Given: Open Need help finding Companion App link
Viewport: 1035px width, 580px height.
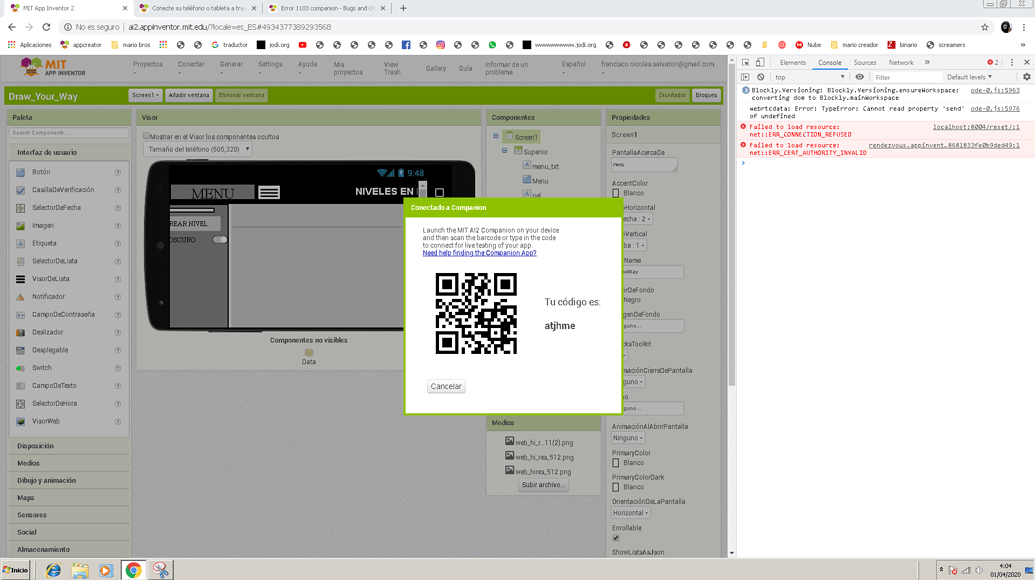Looking at the screenshot, I should tap(479, 253).
